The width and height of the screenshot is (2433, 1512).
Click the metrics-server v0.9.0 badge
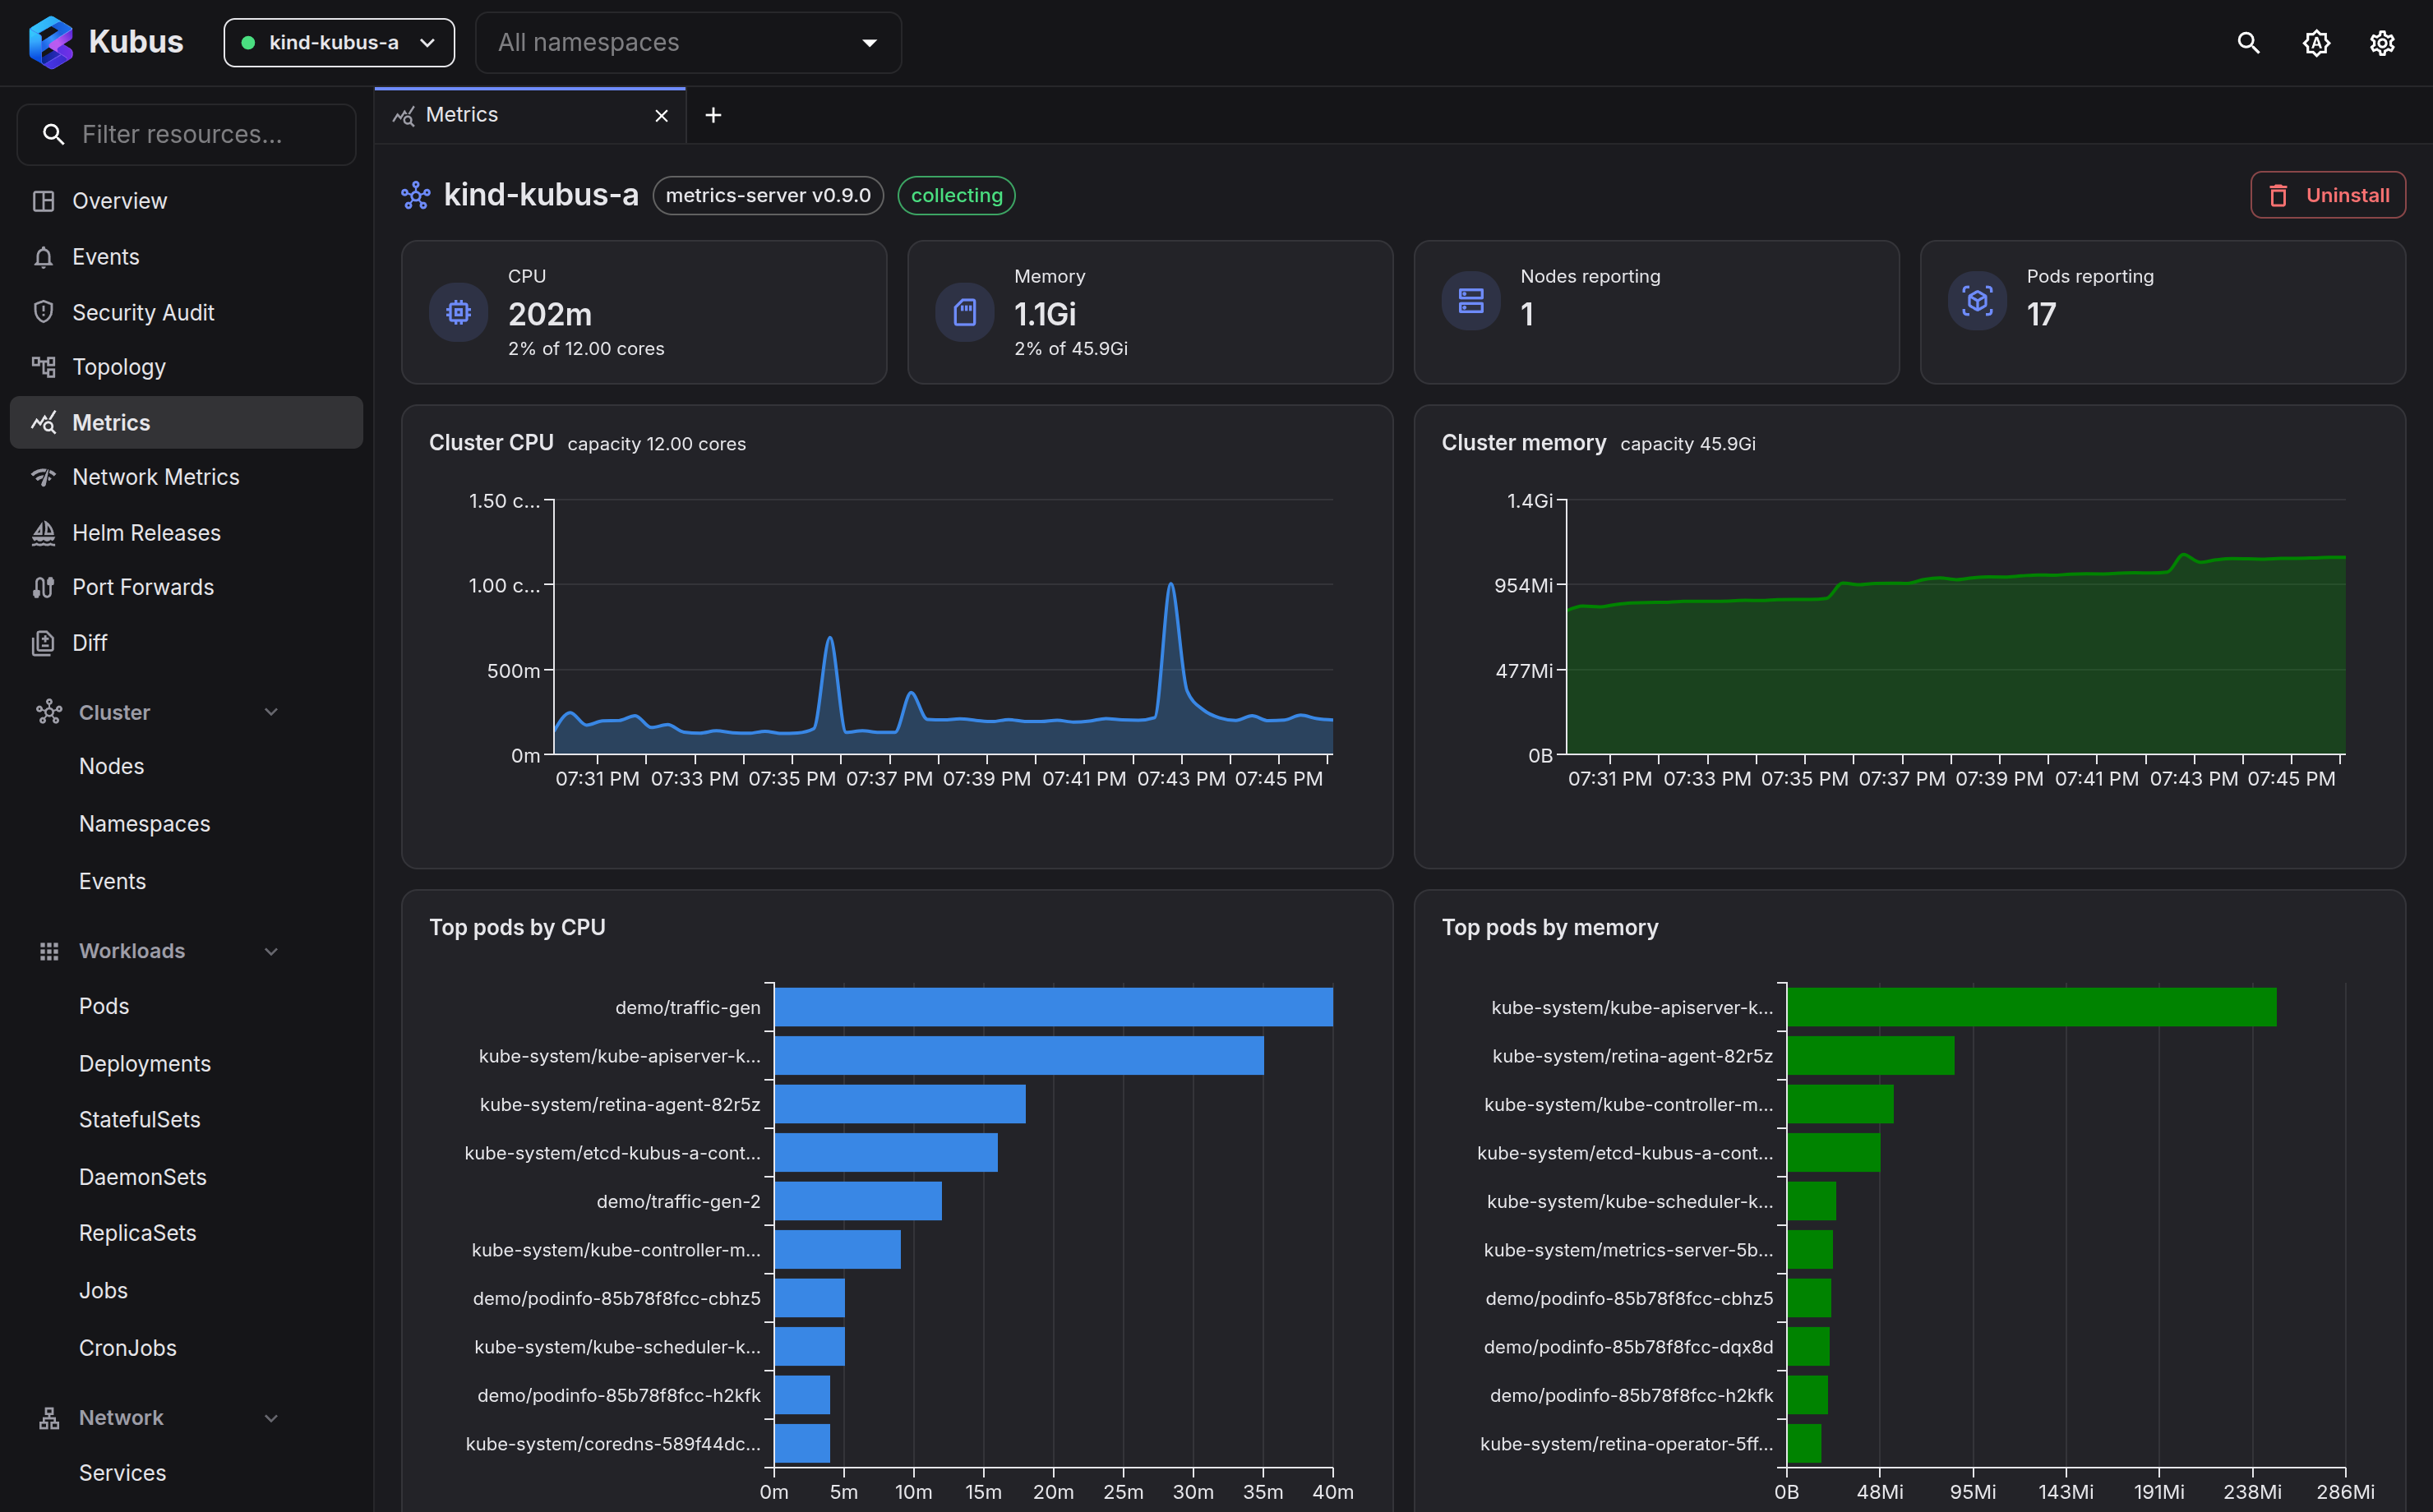(x=768, y=195)
